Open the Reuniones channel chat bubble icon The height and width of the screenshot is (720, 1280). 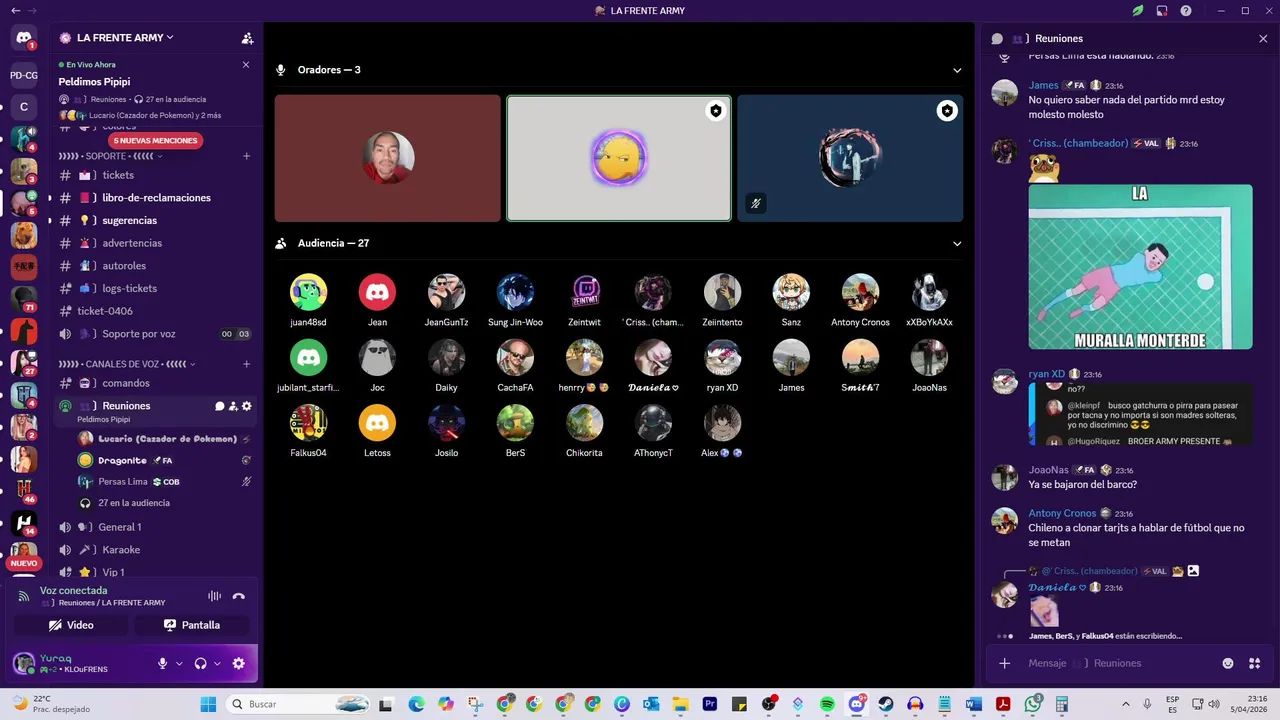click(x=219, y=406)
